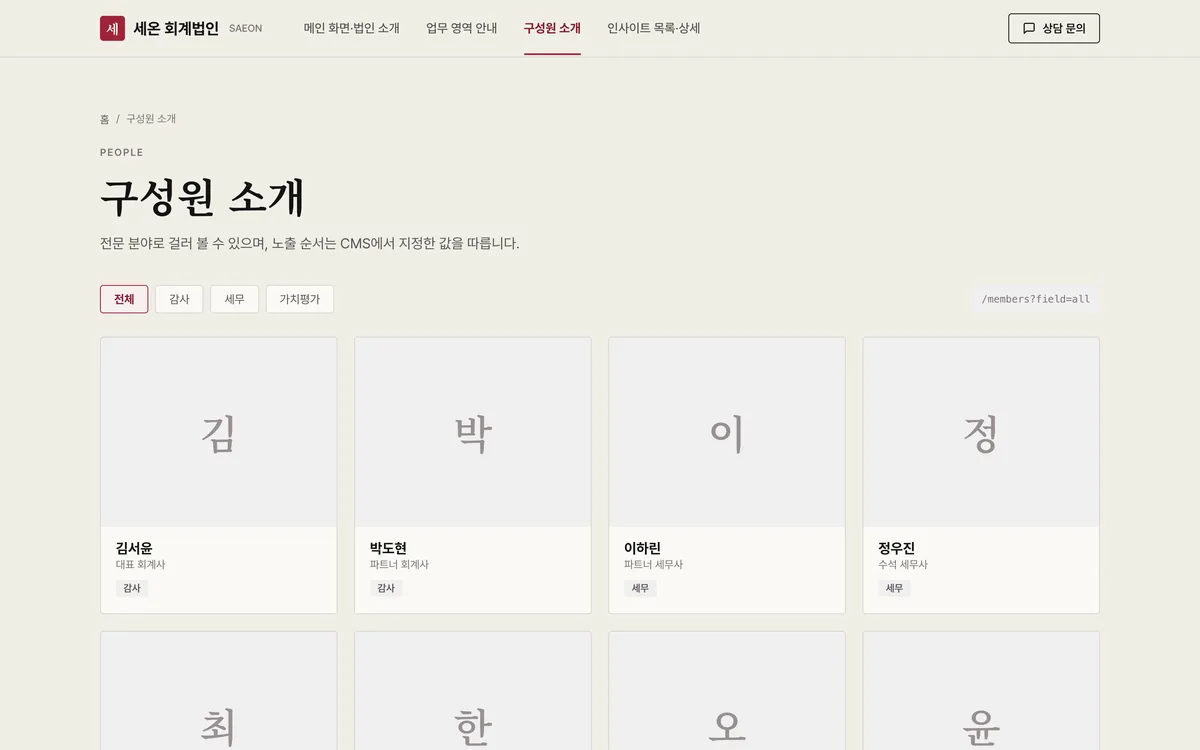Open 박도현's portrait thumbnail
This screenshot has height=750, width=1200.
[x=473, y=432]
